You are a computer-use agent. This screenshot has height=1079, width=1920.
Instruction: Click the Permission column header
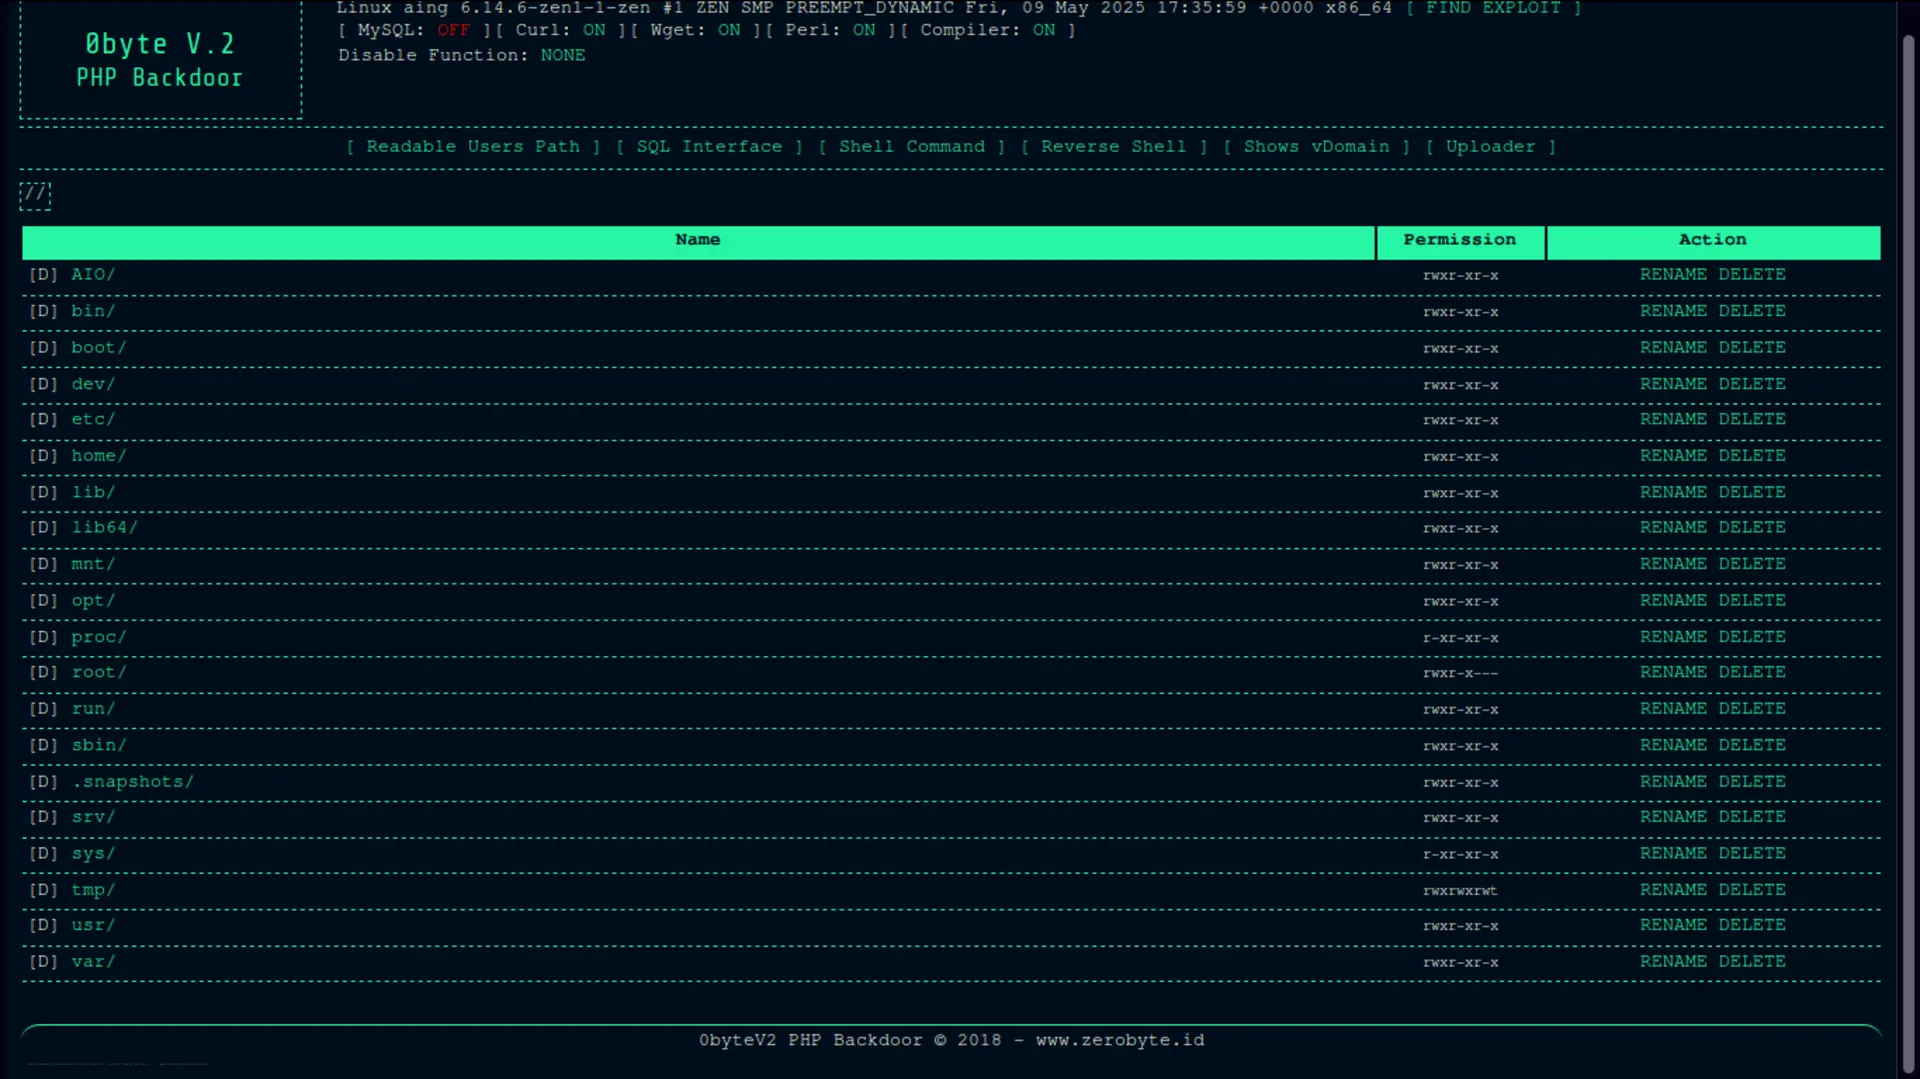tap(1460, 241)
